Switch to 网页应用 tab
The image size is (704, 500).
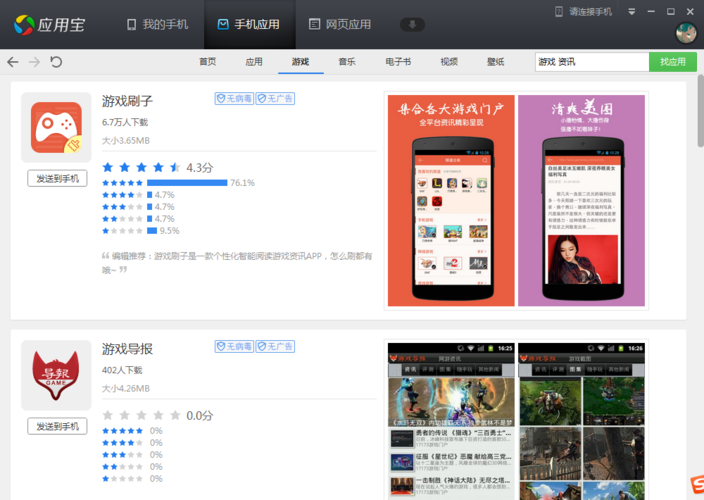(340, 24)
